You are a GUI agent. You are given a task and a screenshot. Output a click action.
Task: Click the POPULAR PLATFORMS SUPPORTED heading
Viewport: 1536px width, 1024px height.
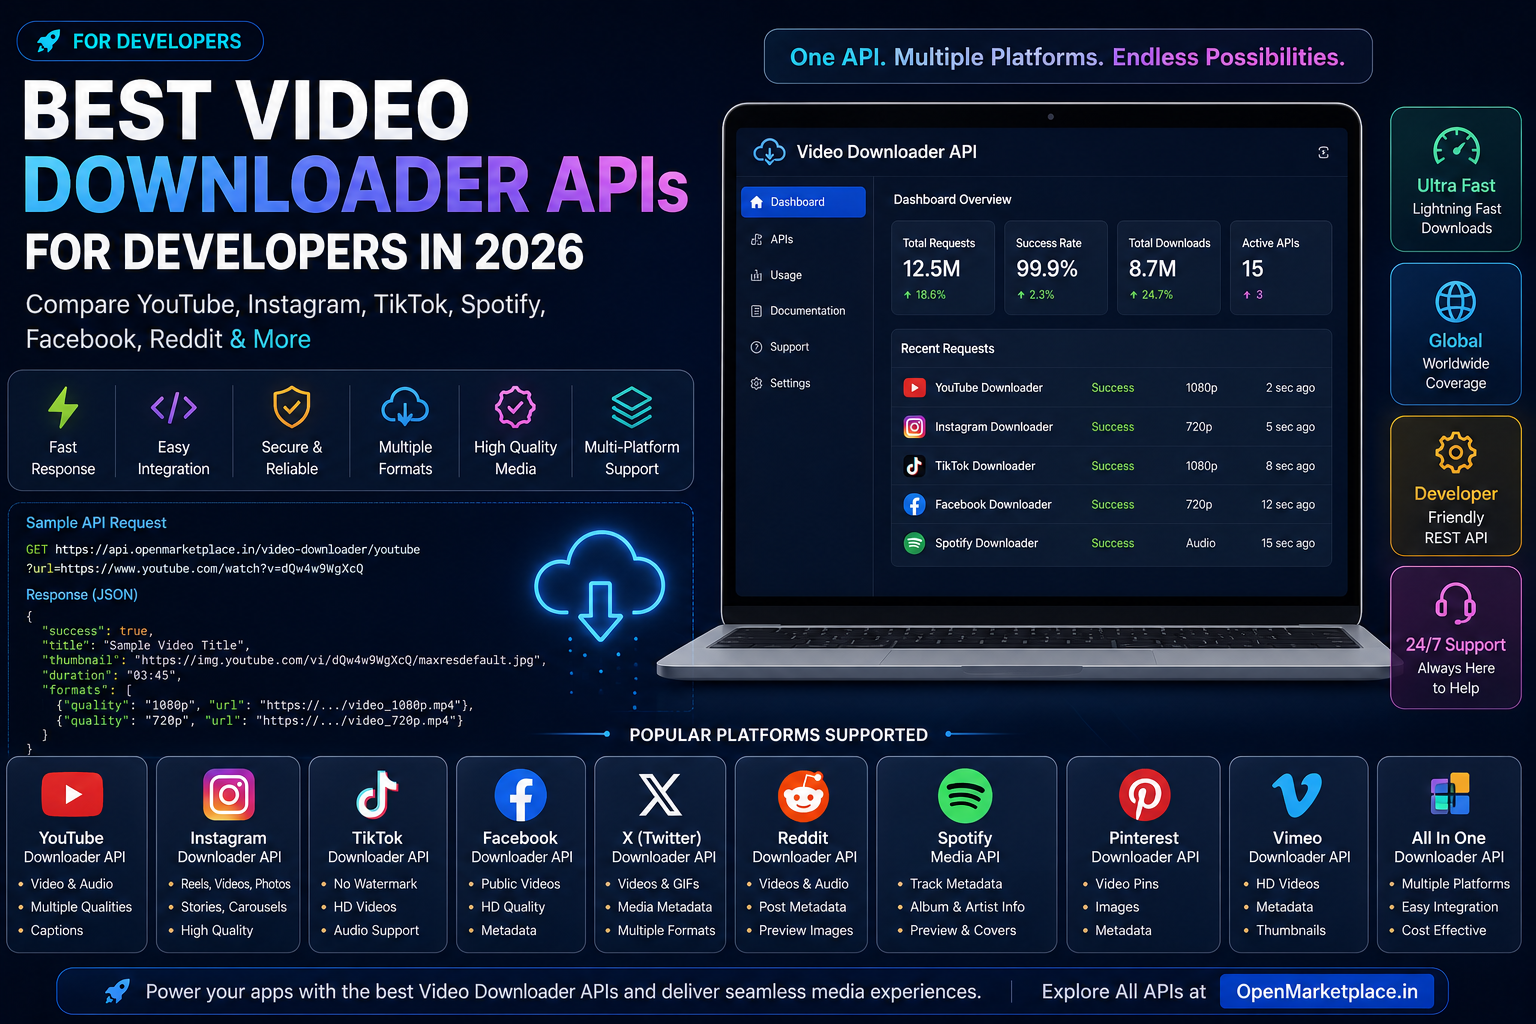coord(779,735)
